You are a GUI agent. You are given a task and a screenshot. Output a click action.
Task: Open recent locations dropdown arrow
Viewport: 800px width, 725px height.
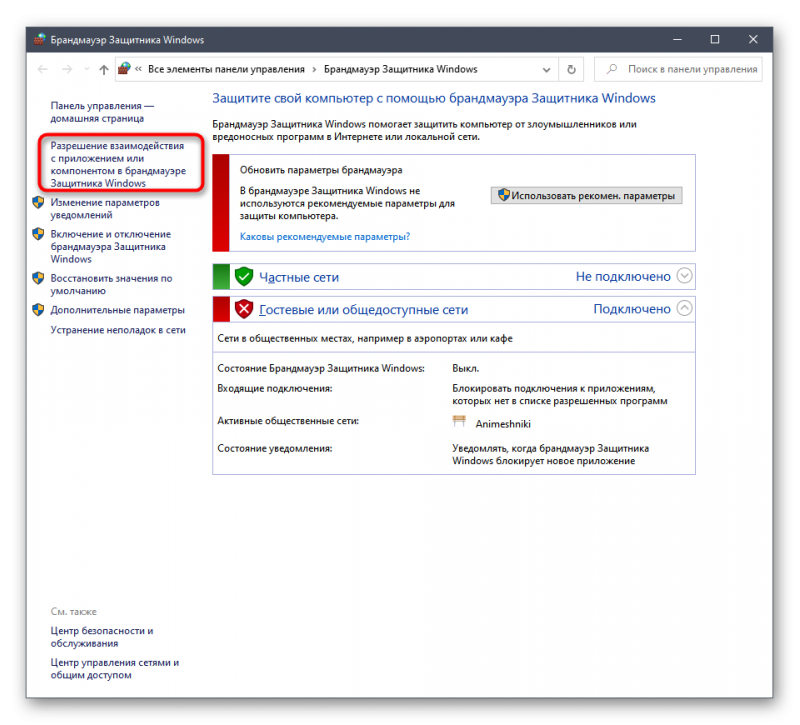86,69
